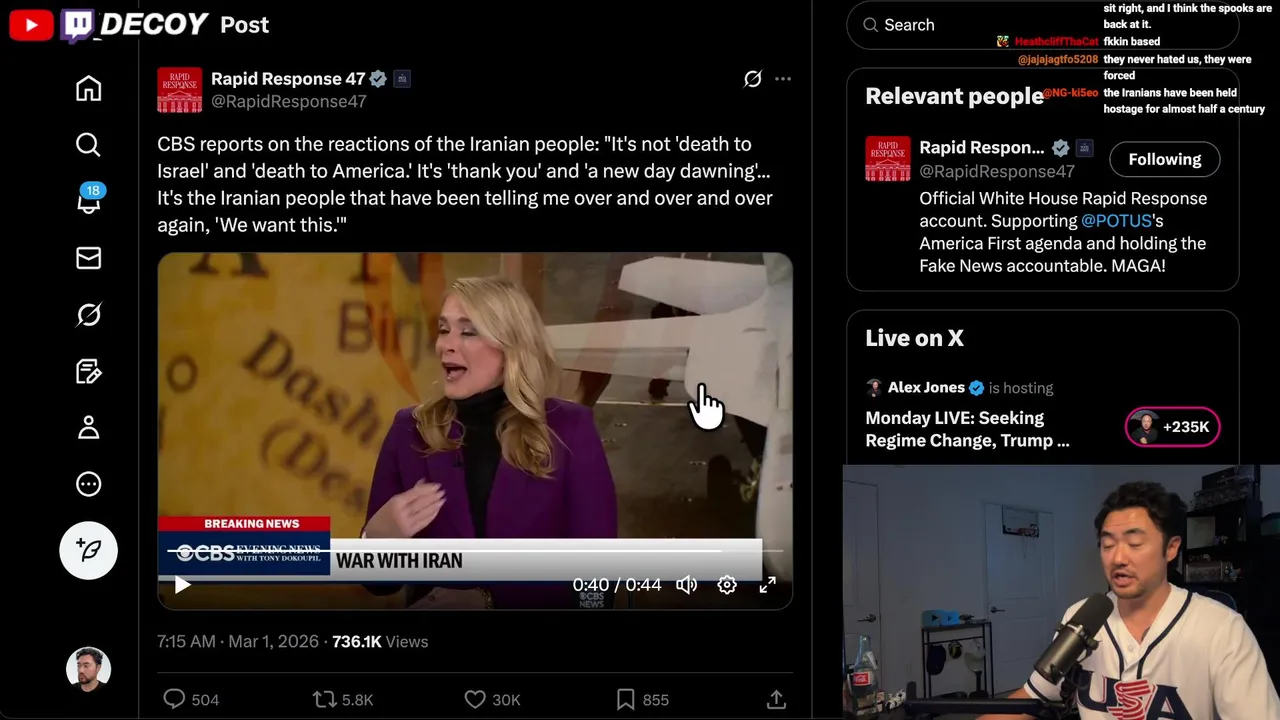Click the +235K listeners pill
The image size is (1280, 720).
click(1172, 427)
